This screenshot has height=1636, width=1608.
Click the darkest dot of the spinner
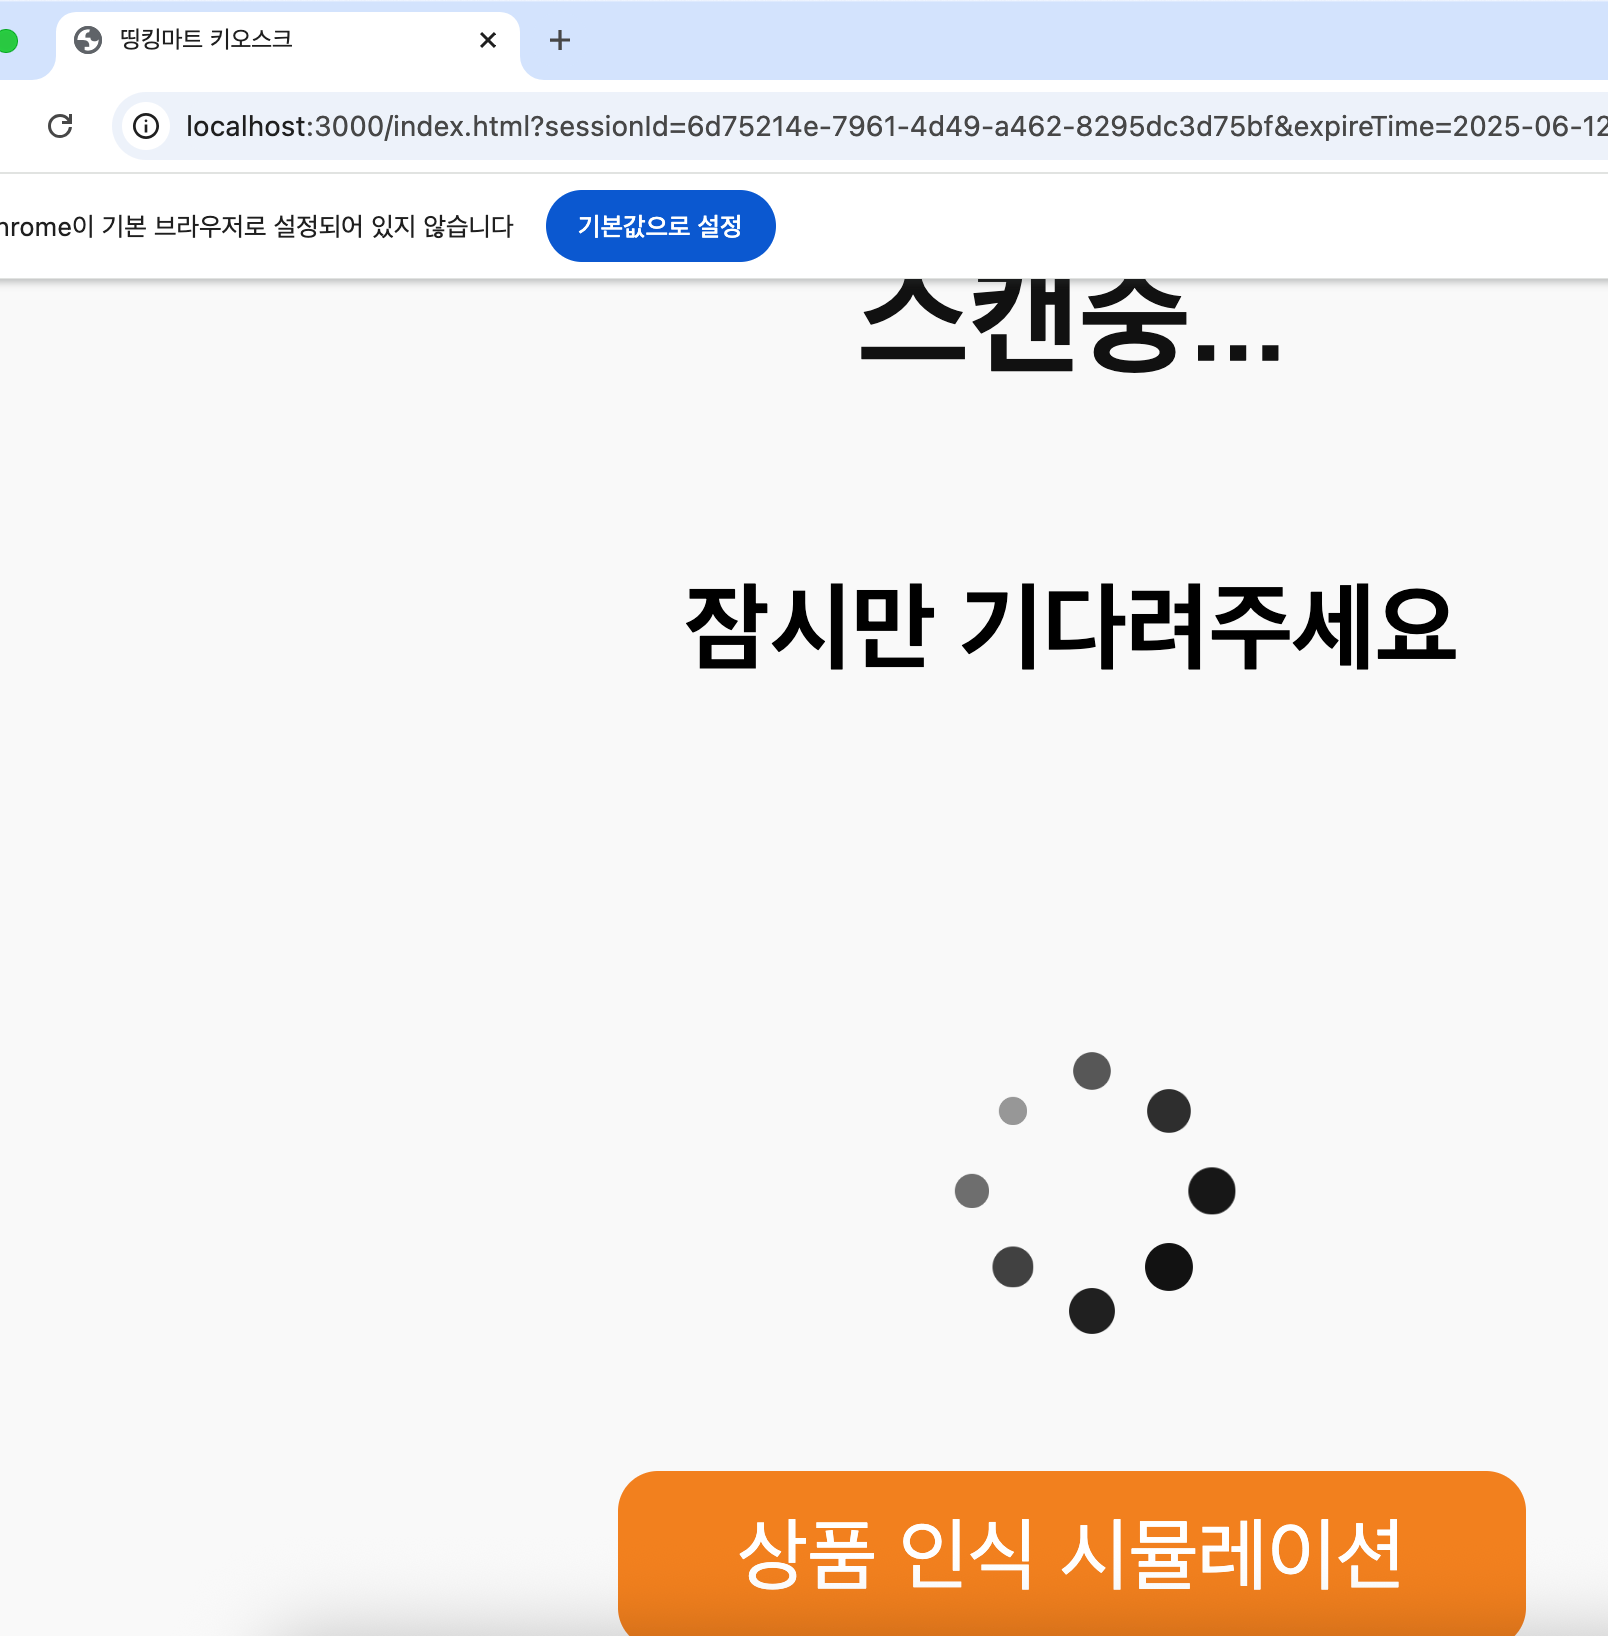click(x=1169, y=1267)
